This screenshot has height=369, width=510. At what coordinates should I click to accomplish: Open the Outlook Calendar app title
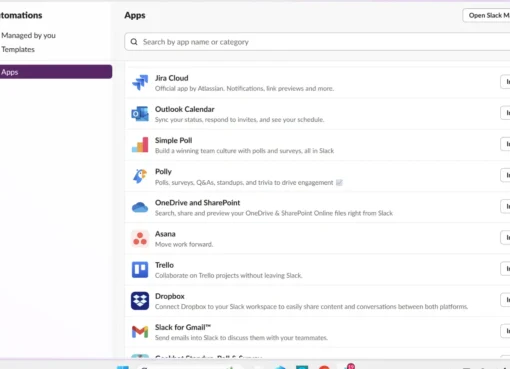(x=185, y=109)
